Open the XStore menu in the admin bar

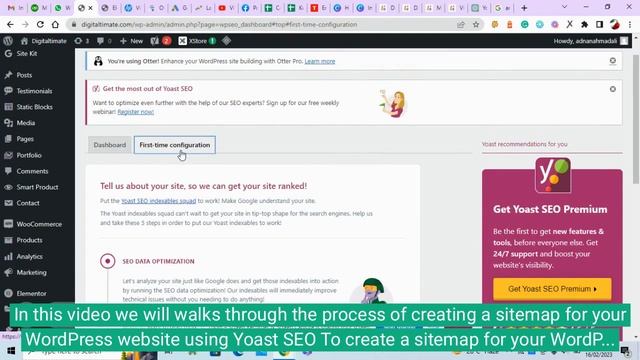point(197,41)
